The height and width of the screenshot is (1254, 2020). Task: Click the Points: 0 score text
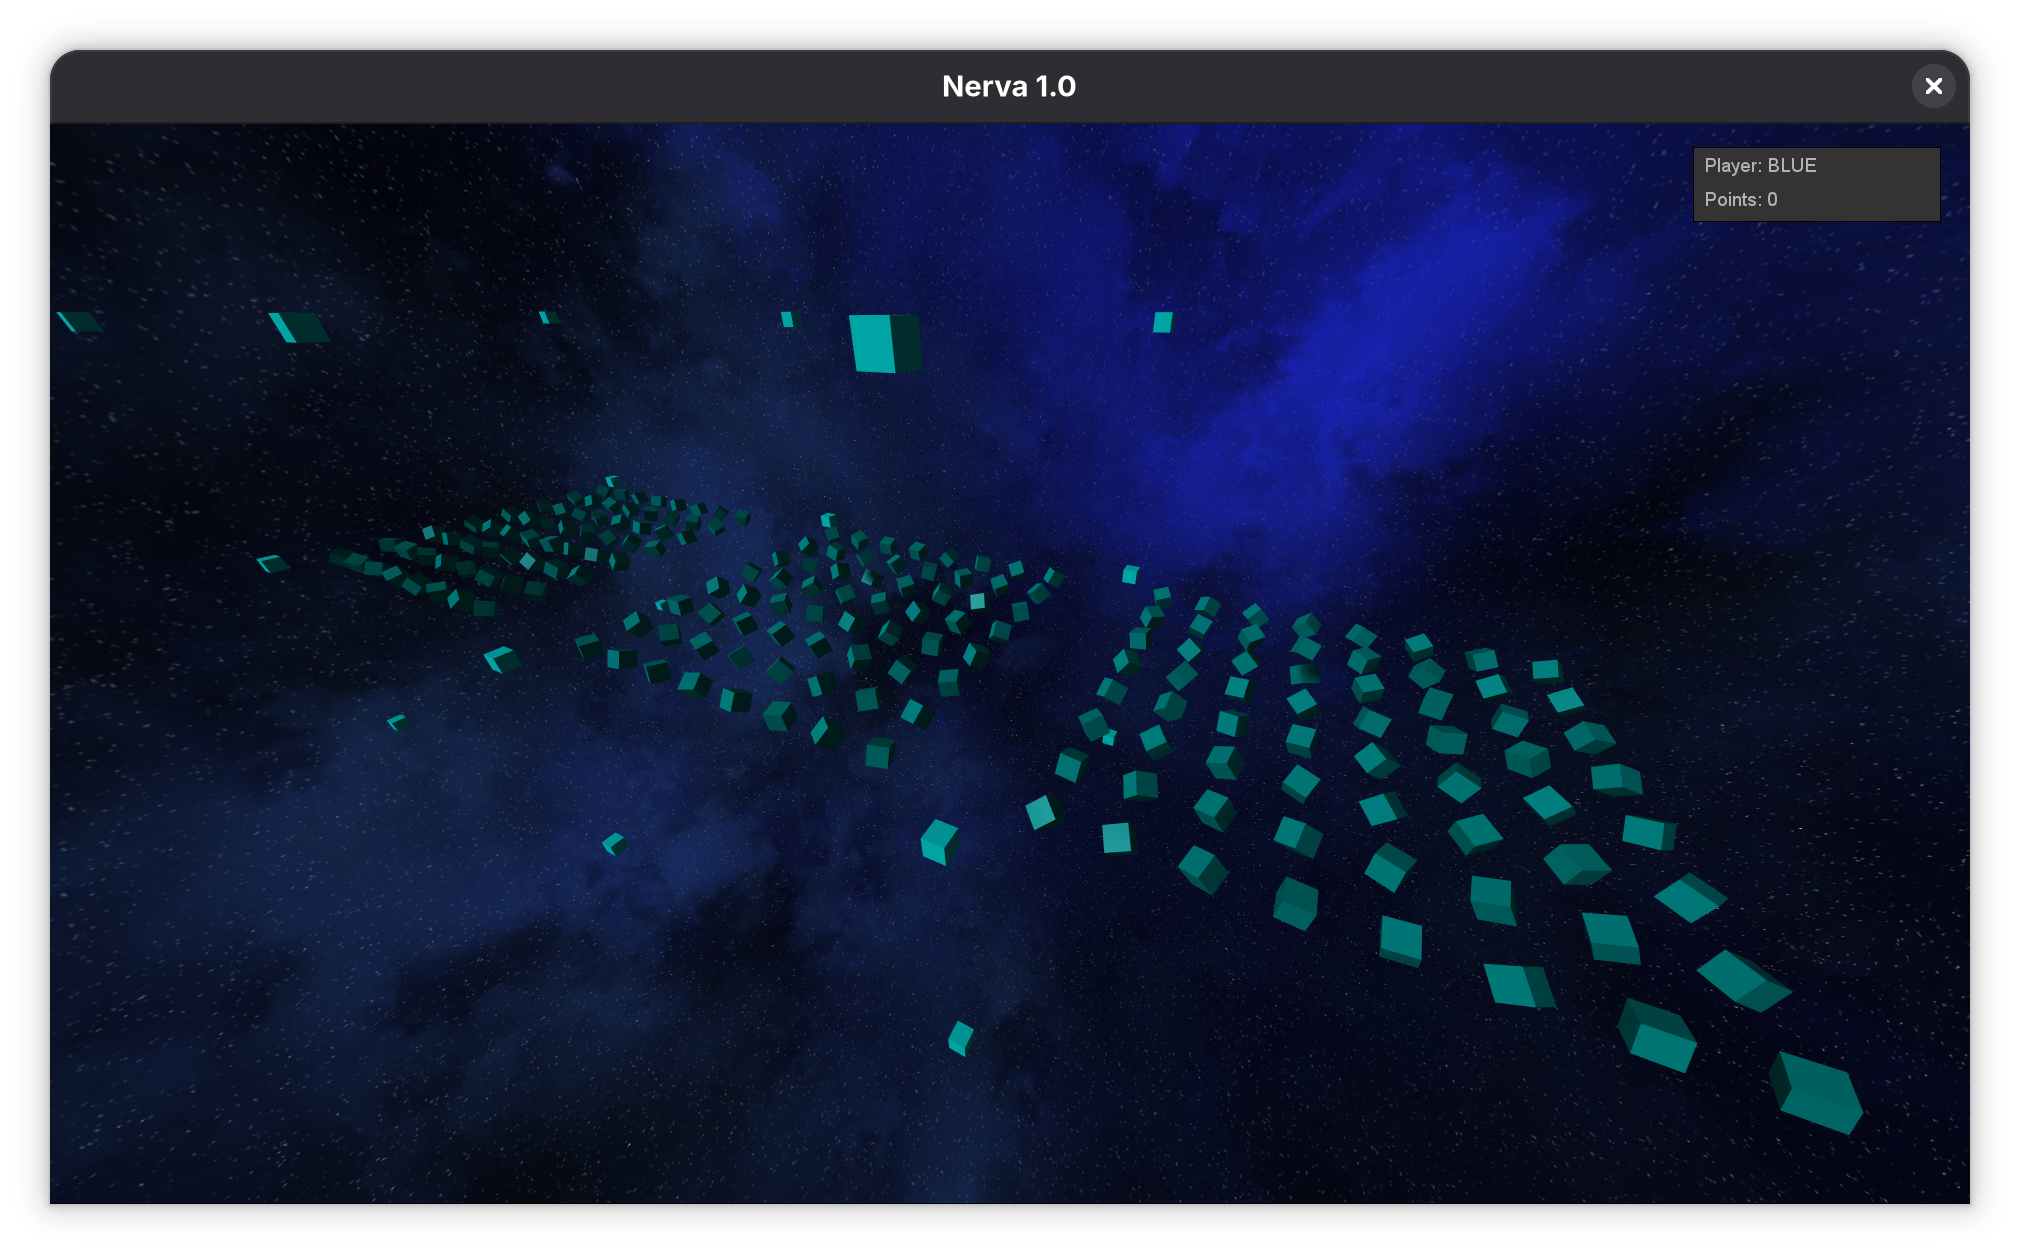click(x=1740, y=200)
